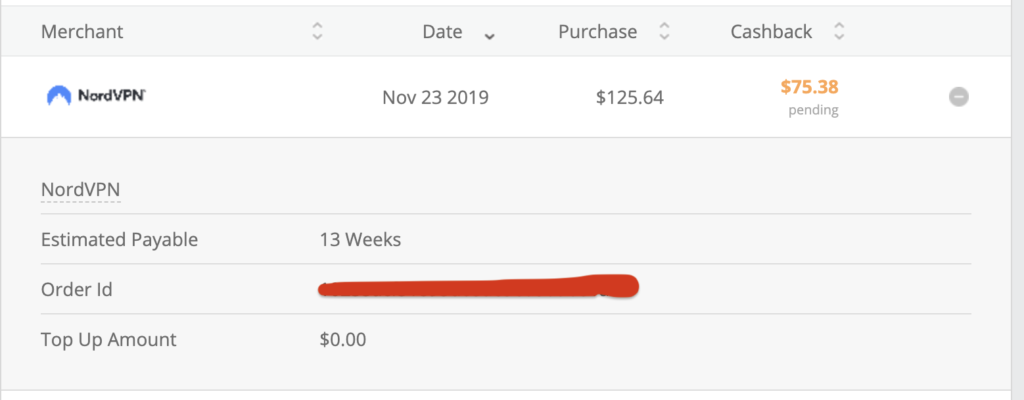Click the redacted Order Id value

[x=478, y=288]
